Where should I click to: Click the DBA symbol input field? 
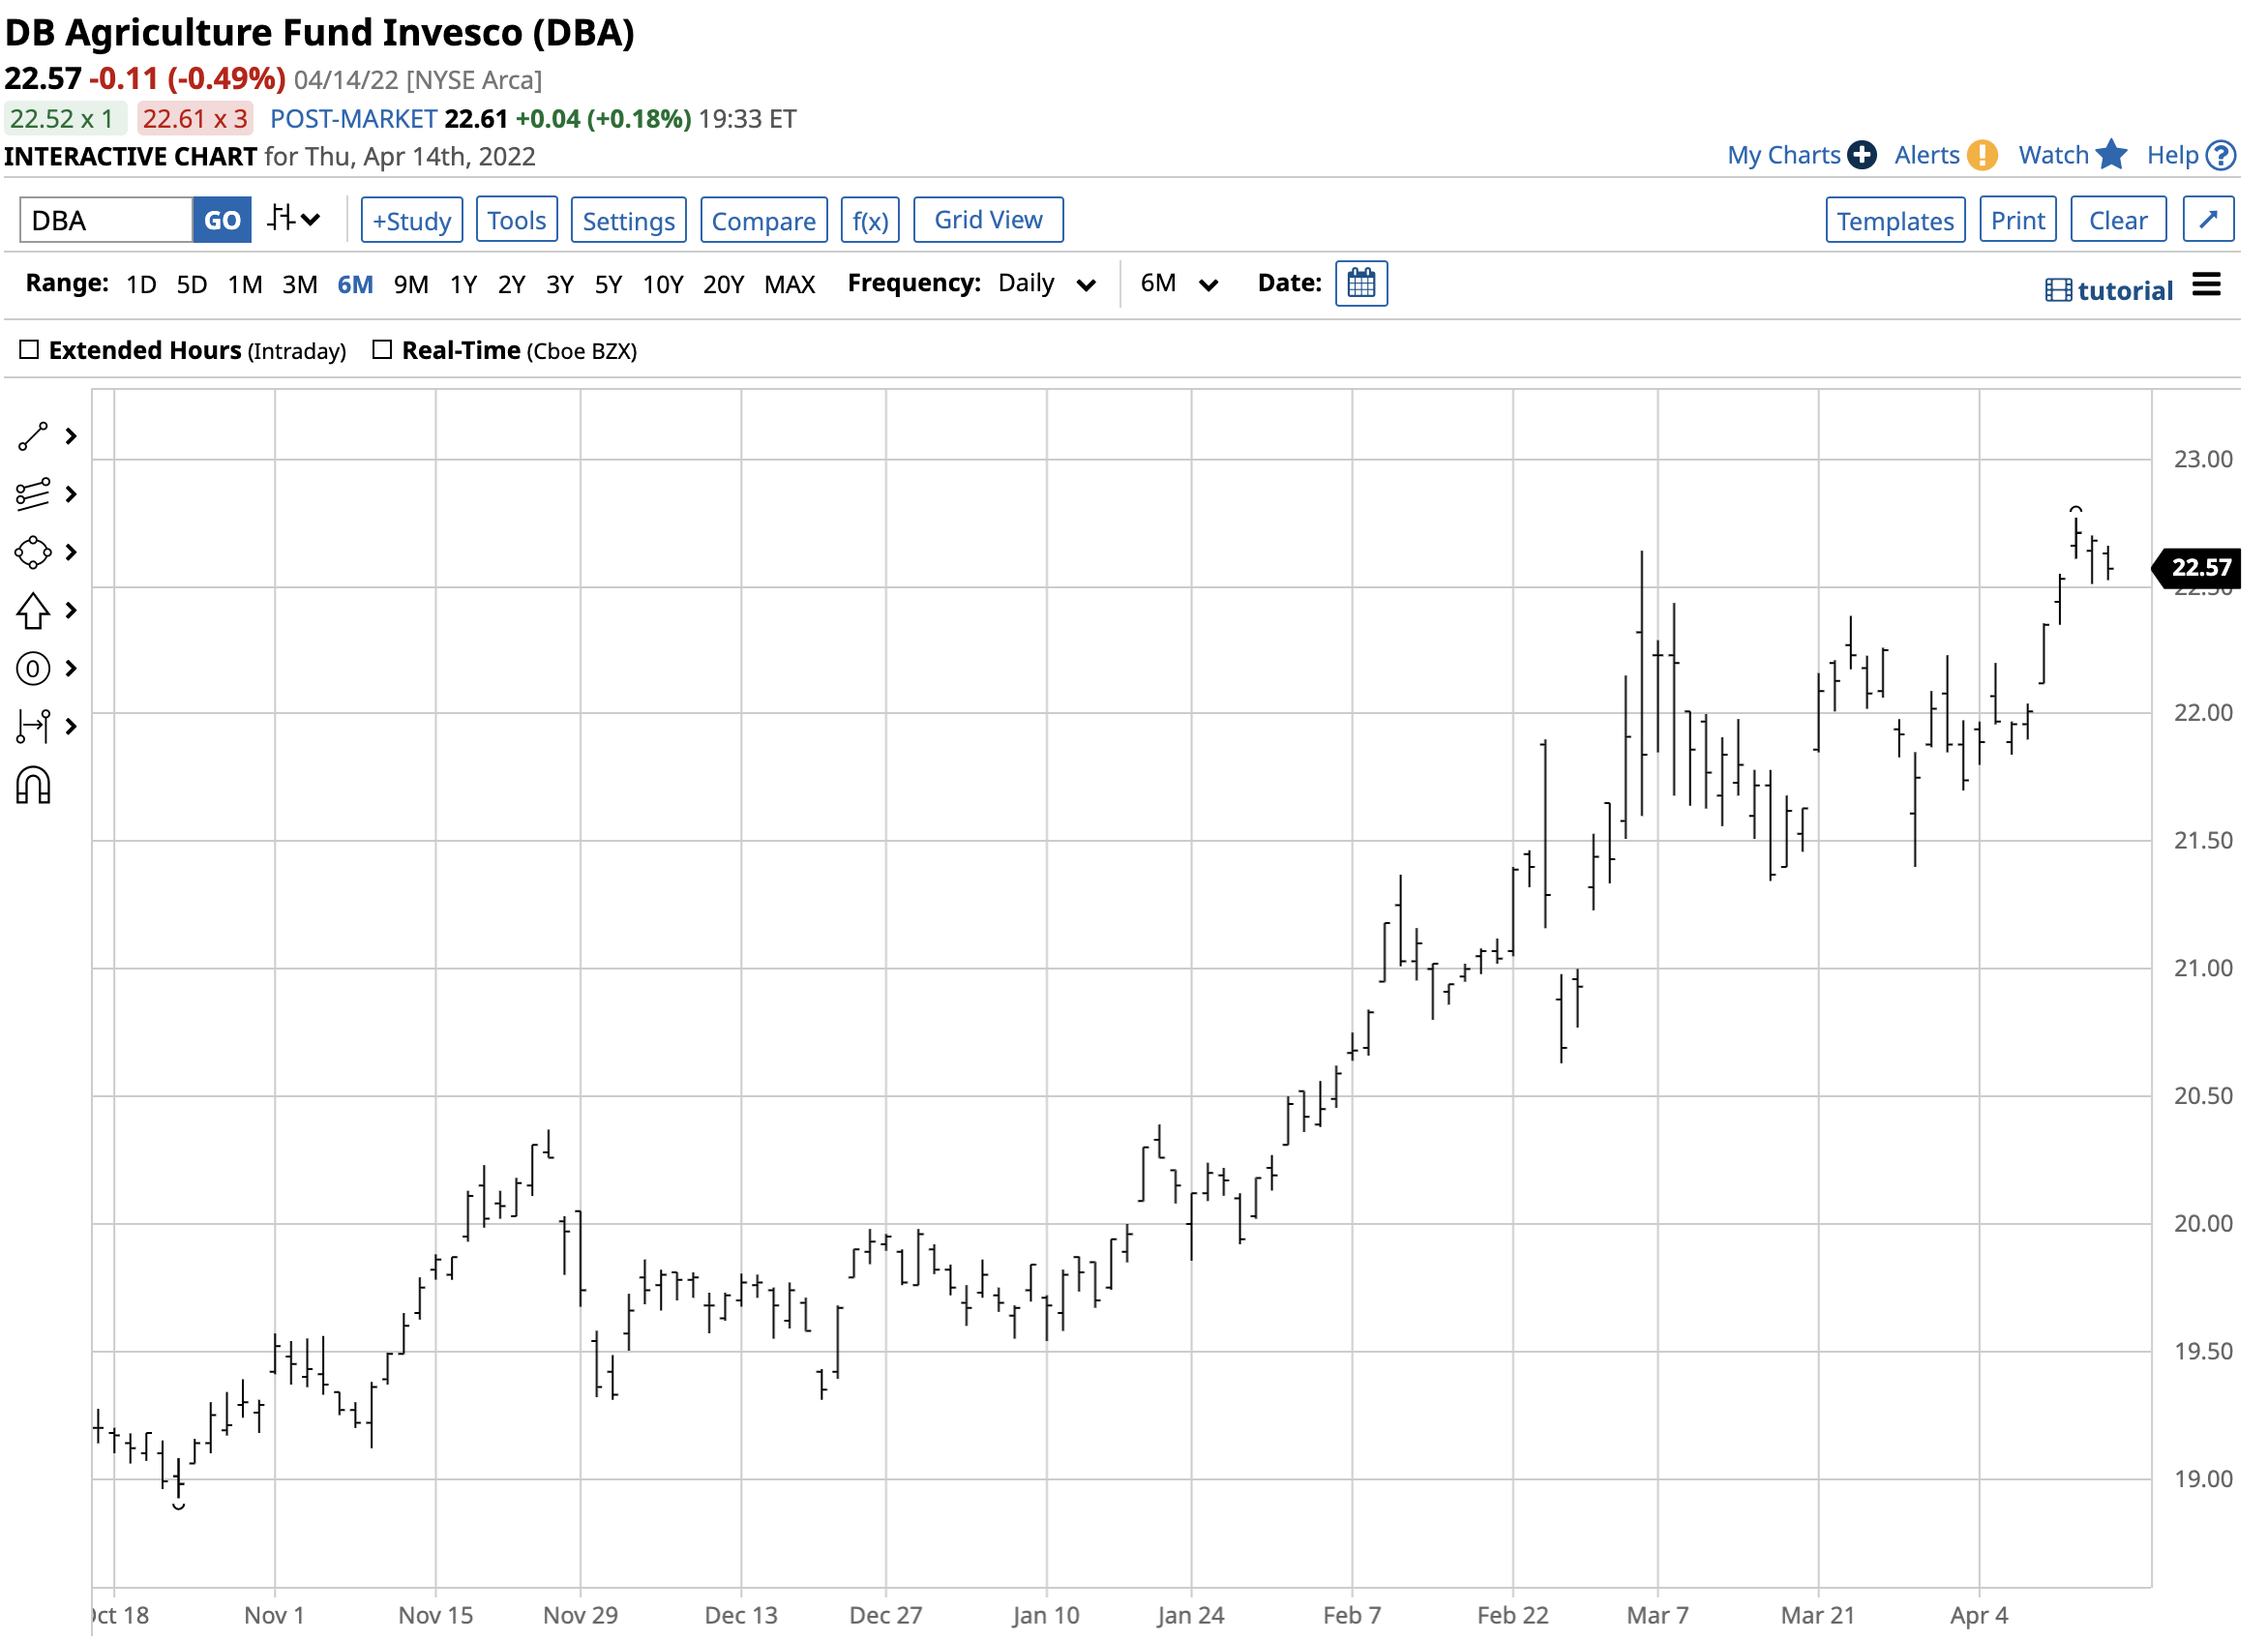click(106, 220)
